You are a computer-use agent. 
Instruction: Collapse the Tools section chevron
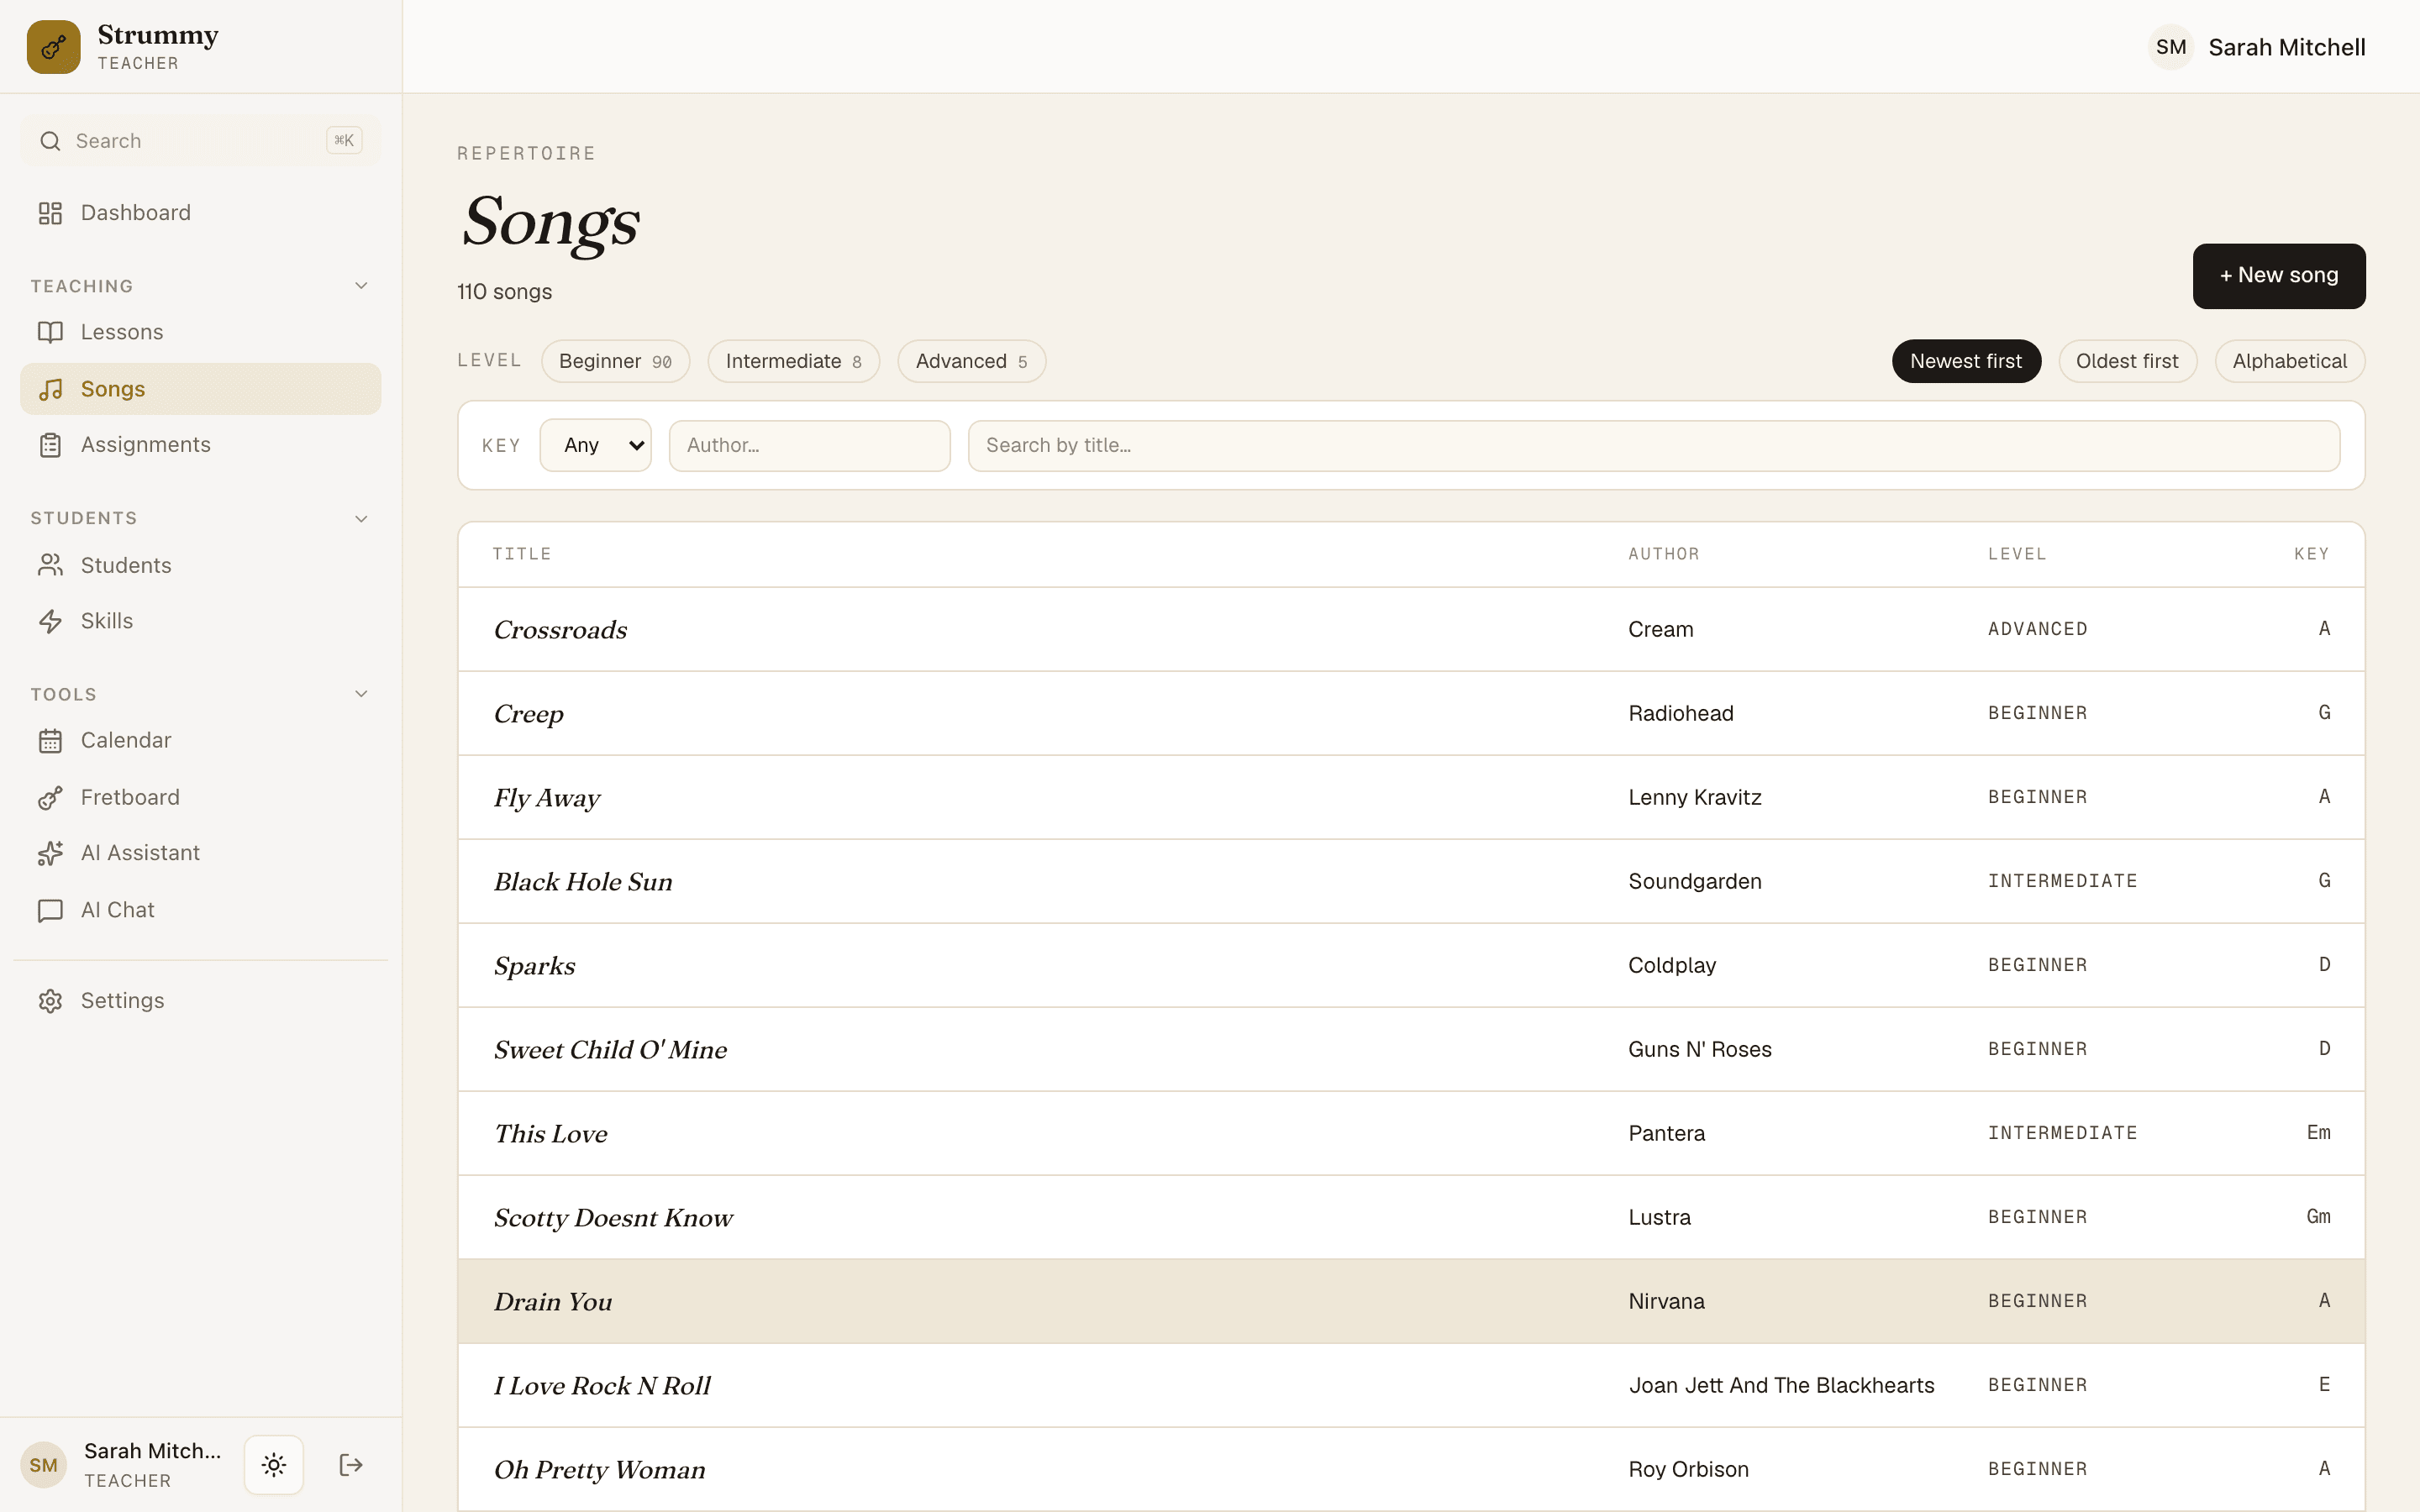[x=361, y=694]
